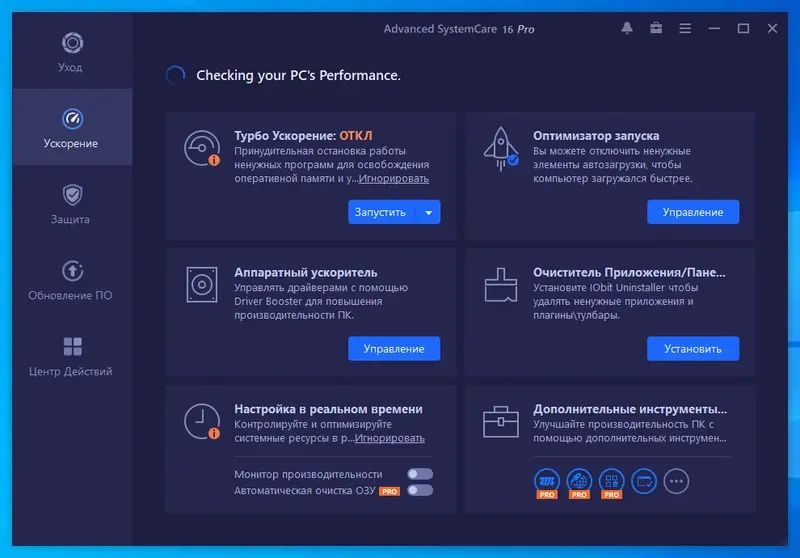Image resolution: width=800 pixels, height=558 pixels.
Task: Click Управление under Оптимизатор запуска
Action: (693, 212)
